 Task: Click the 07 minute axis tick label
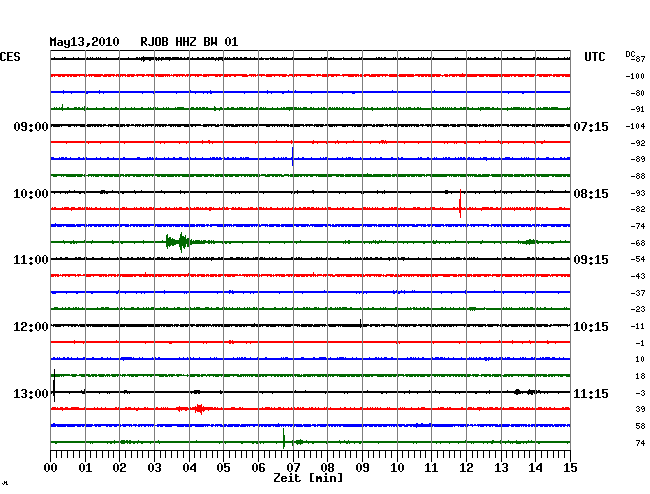click(293, 468)
